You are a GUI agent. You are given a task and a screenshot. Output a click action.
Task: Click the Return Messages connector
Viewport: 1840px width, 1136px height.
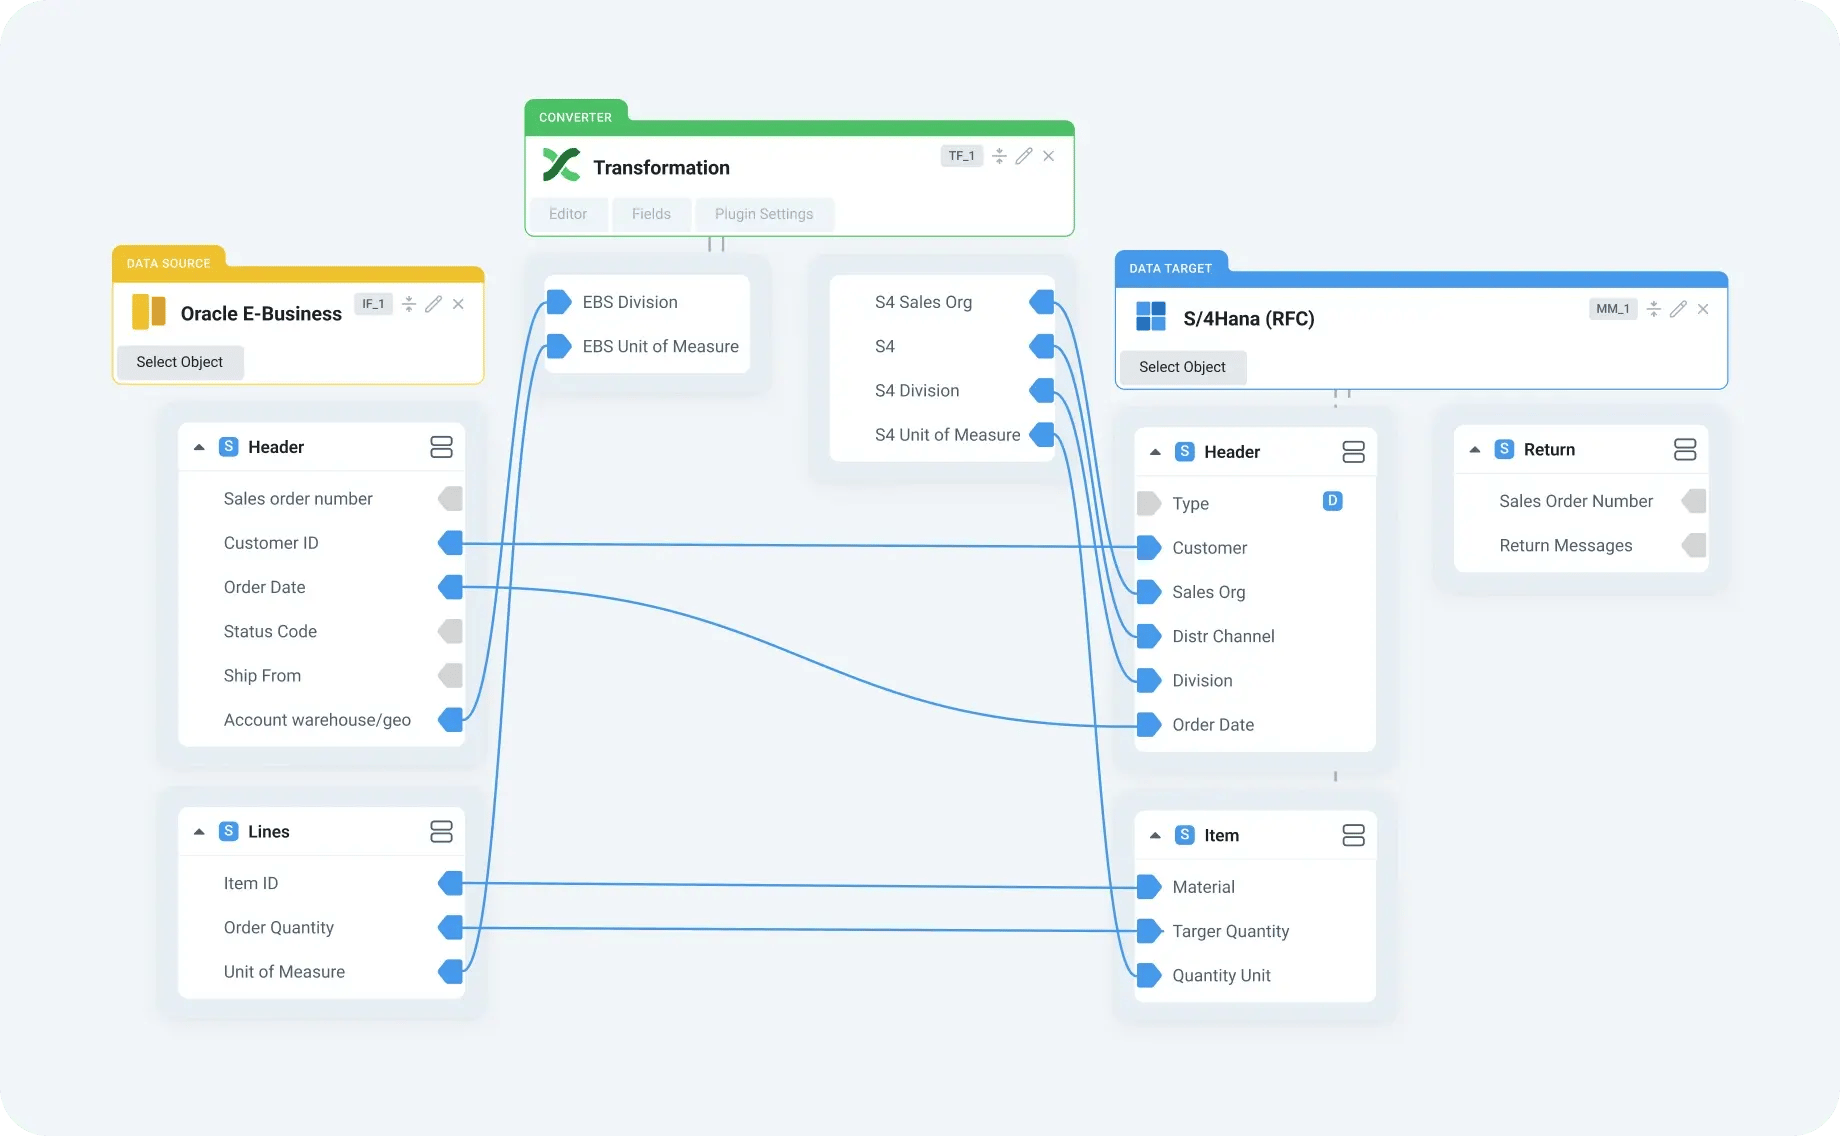click(x=1694, y=545)
